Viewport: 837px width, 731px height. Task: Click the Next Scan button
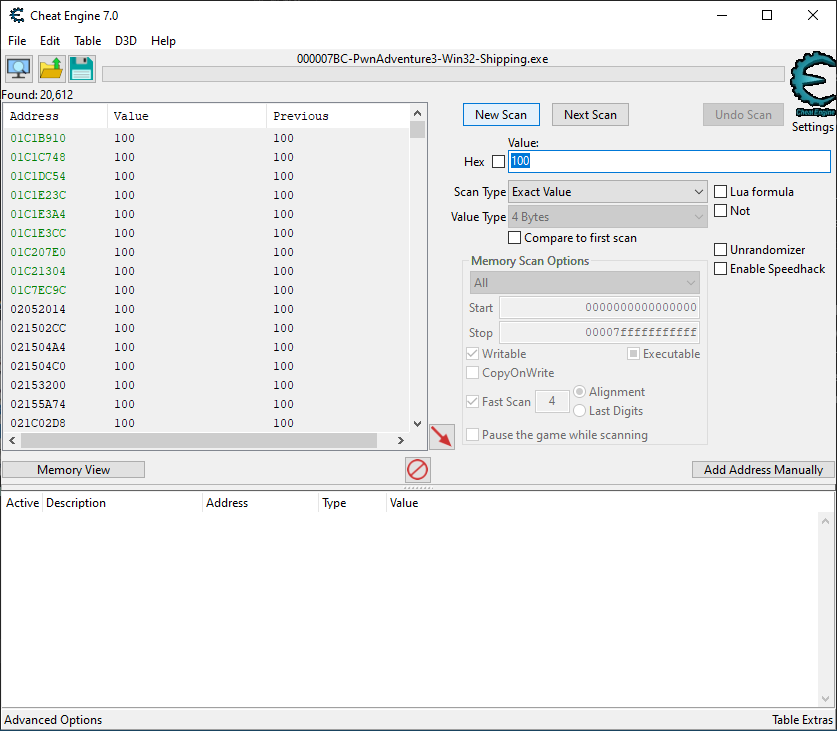tap(590, 115)
